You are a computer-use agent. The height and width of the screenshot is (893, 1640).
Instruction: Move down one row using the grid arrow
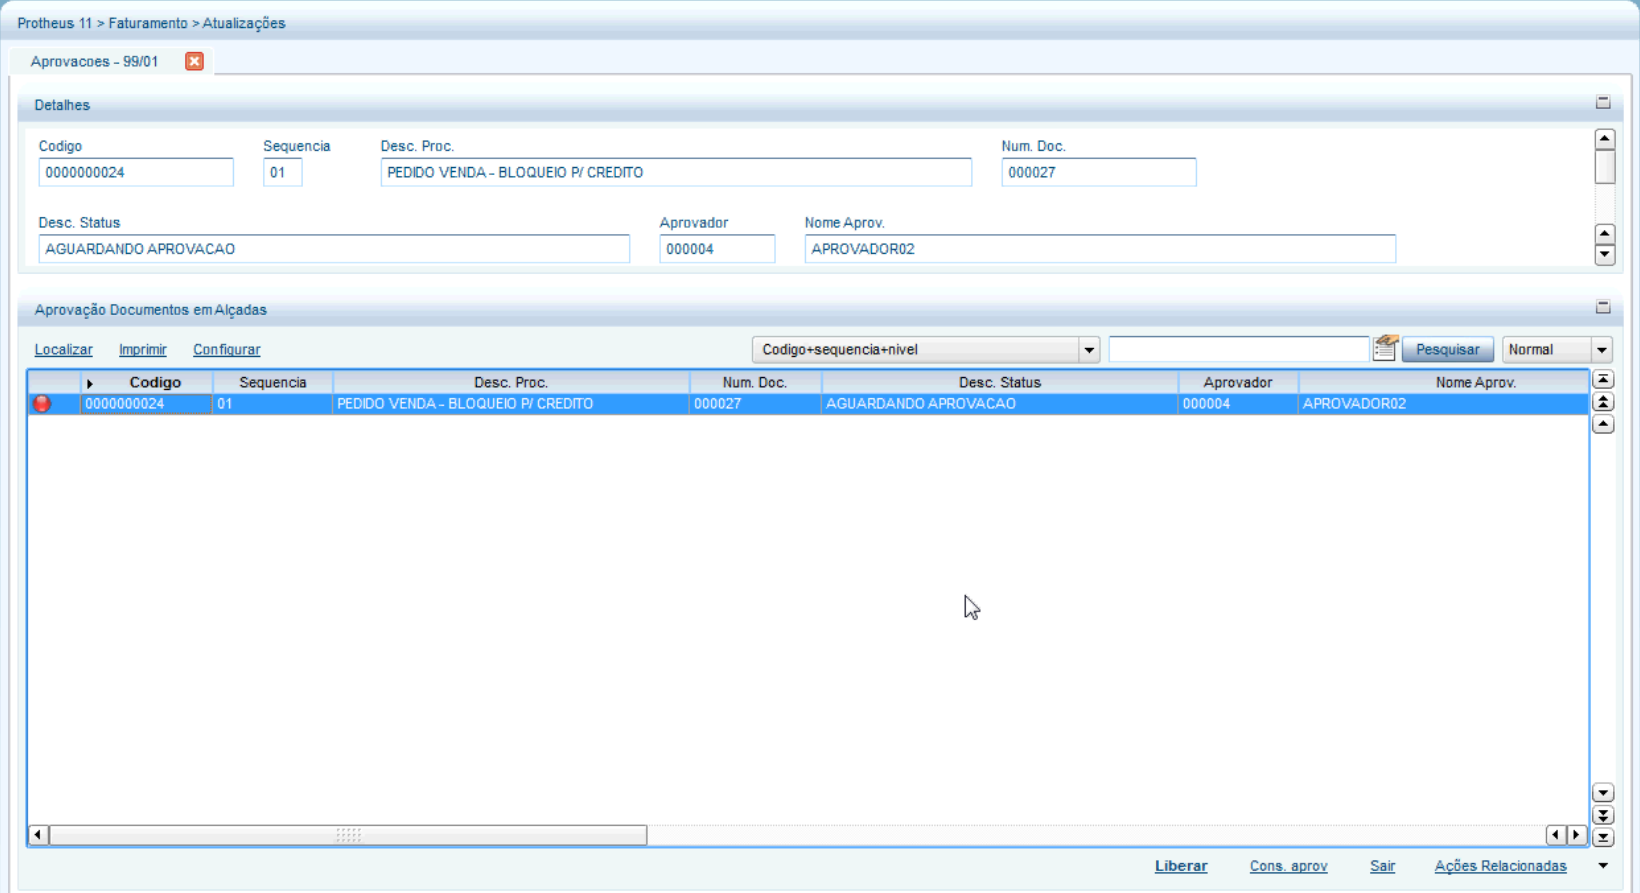coord(1603,793)
